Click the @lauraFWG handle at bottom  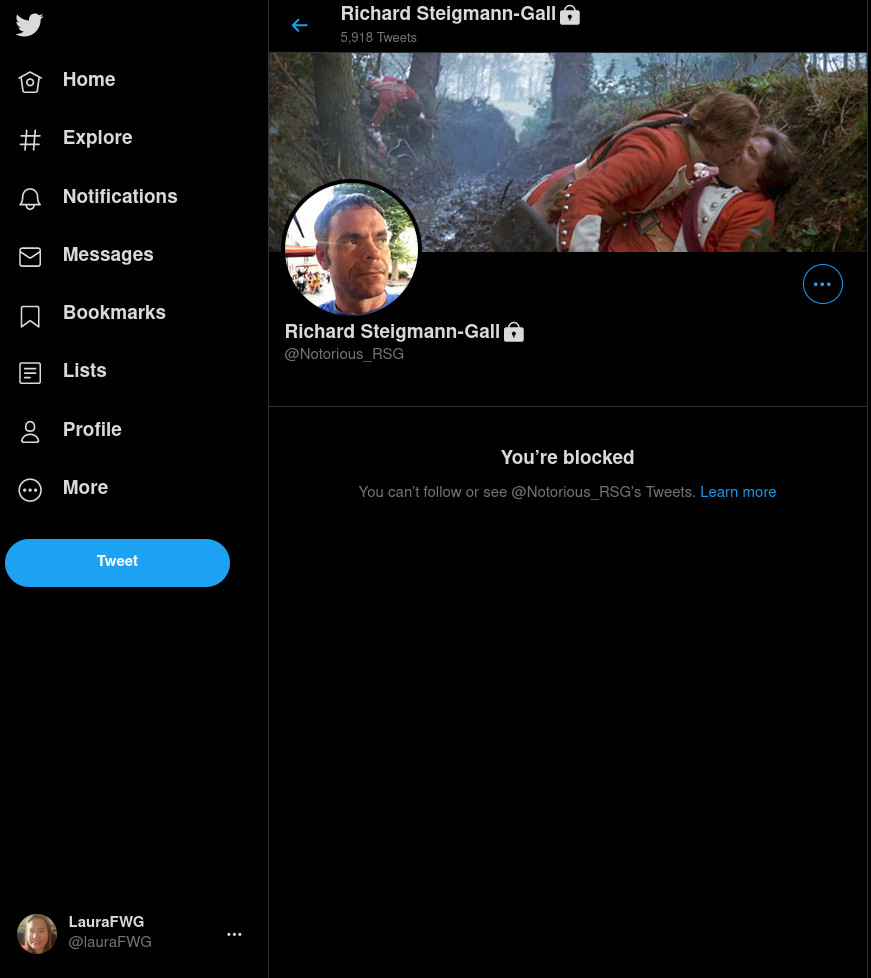tap(110, 941)
